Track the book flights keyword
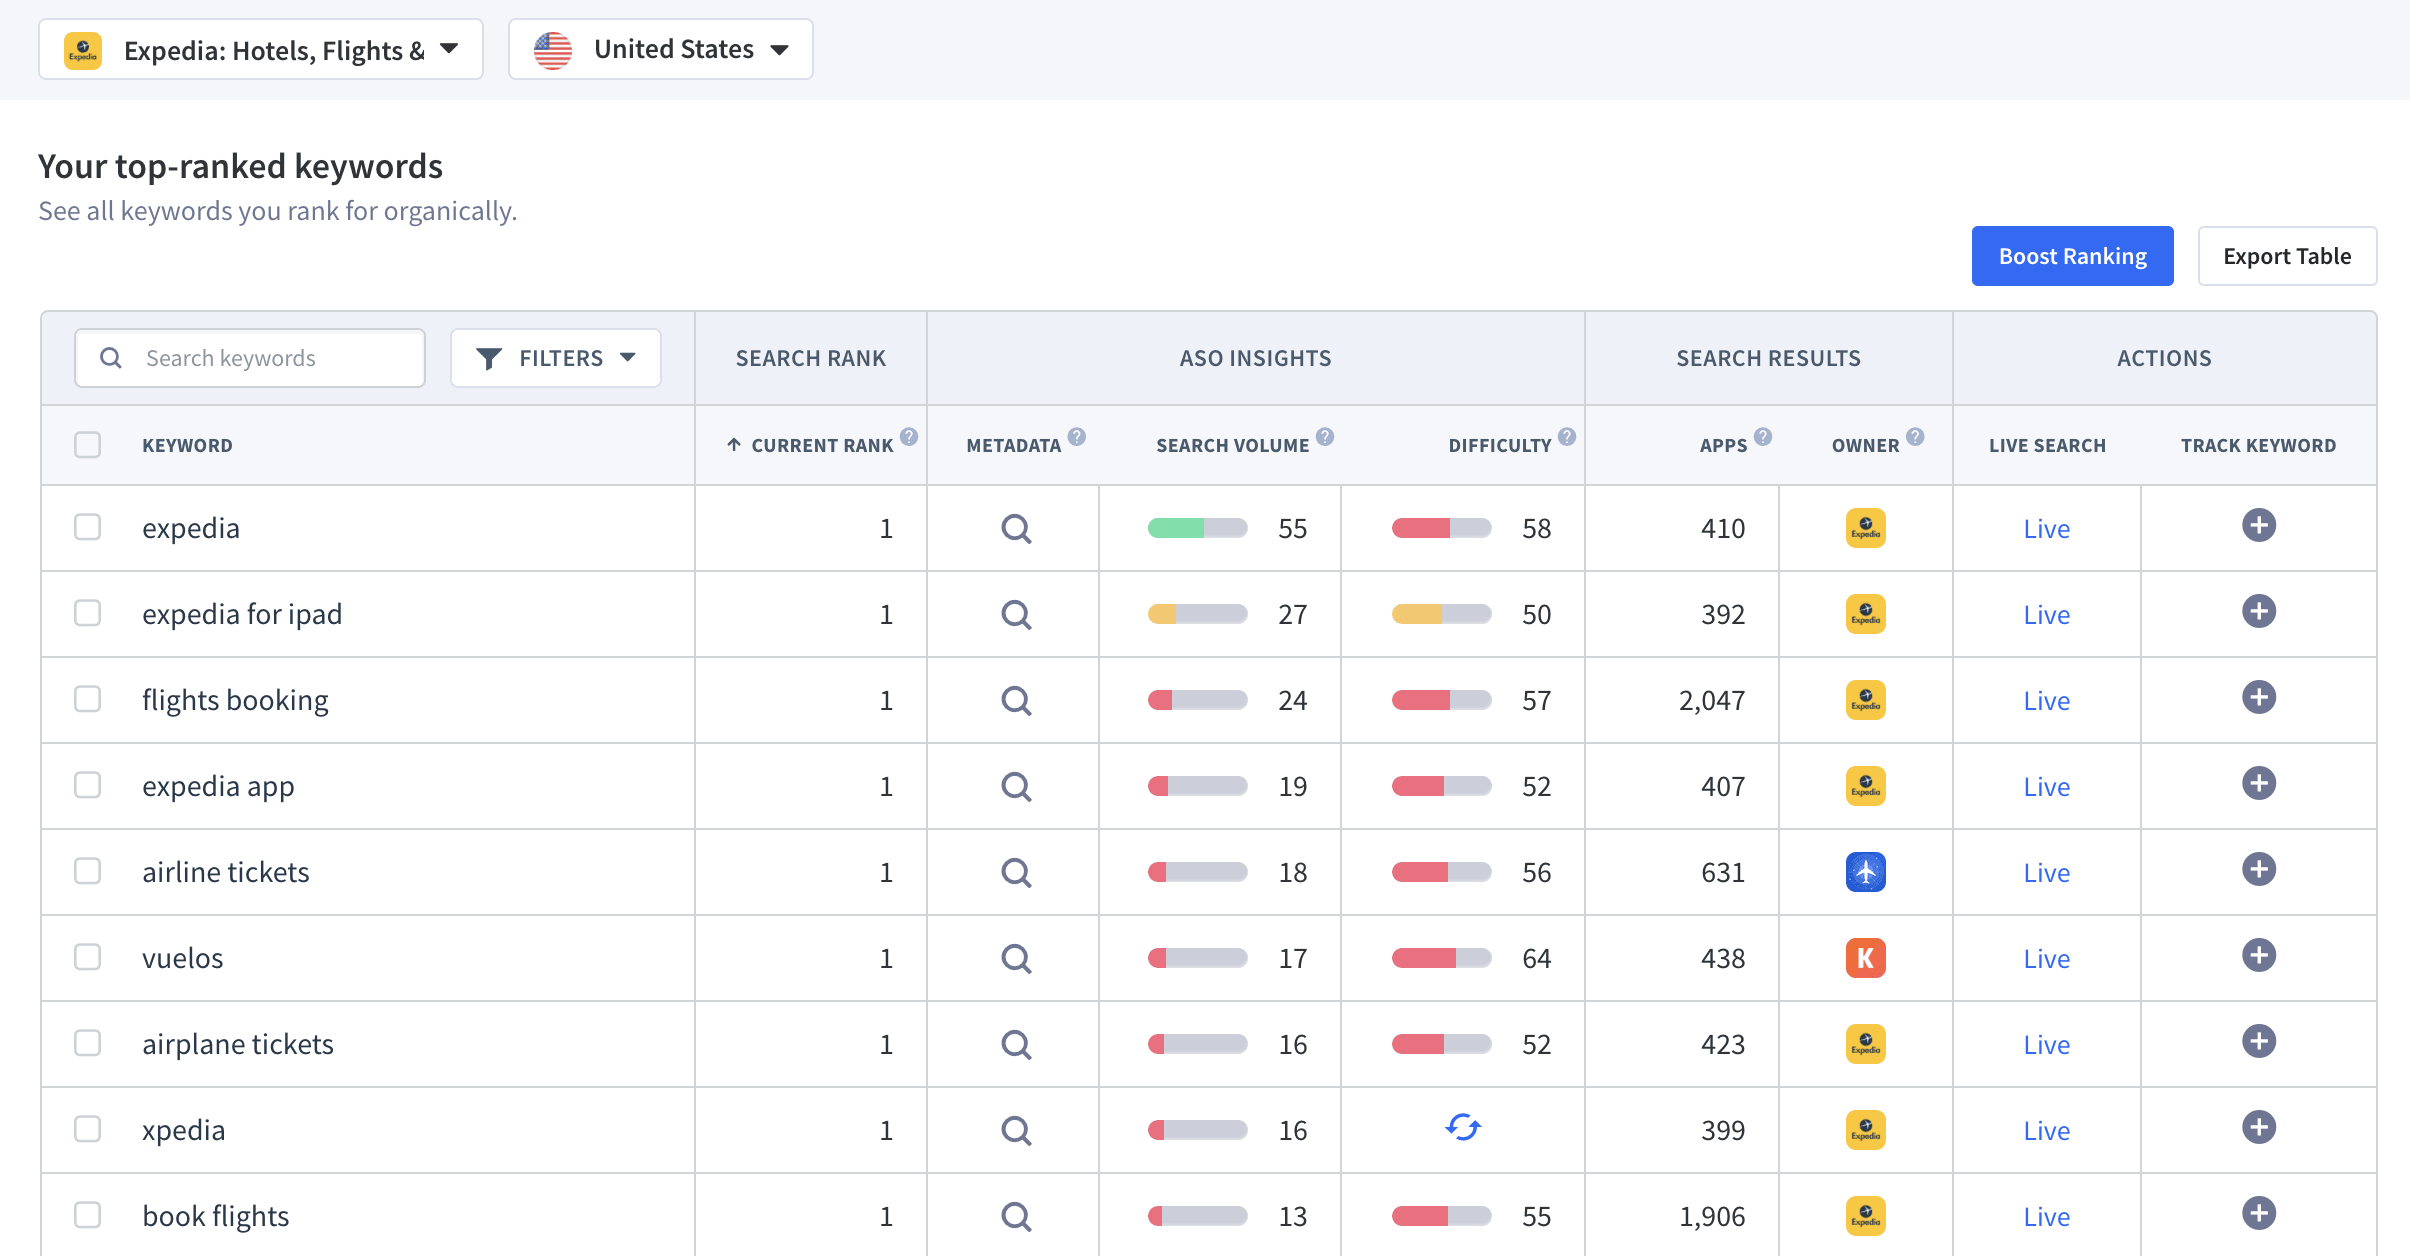This screenshot has width=2410, height=1256. click(2259, 1213)
